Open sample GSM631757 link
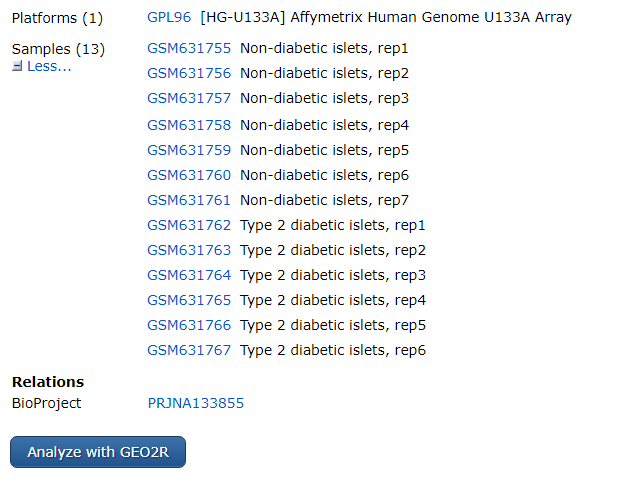 [x=189, y=98]
